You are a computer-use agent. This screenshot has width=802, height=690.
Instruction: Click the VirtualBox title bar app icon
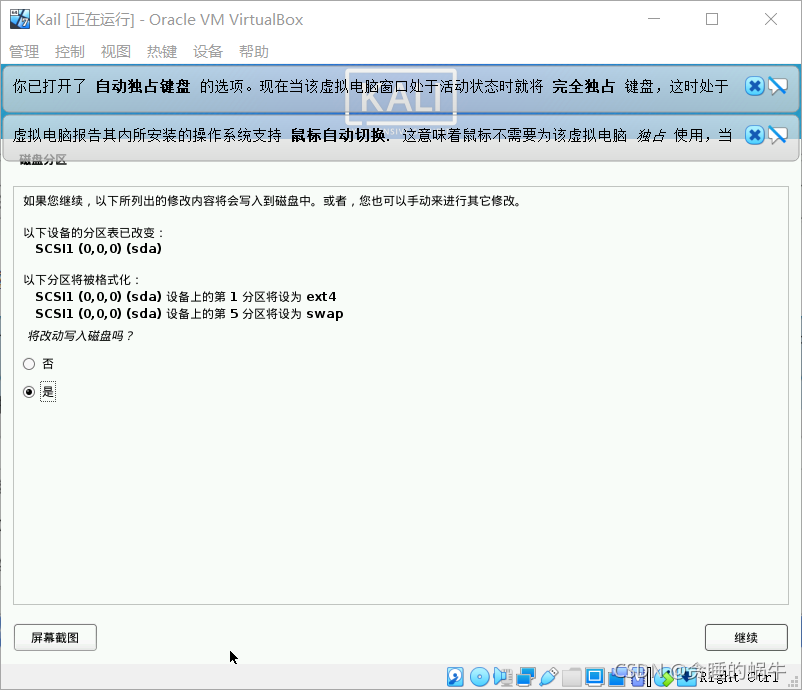coord(20,19)
